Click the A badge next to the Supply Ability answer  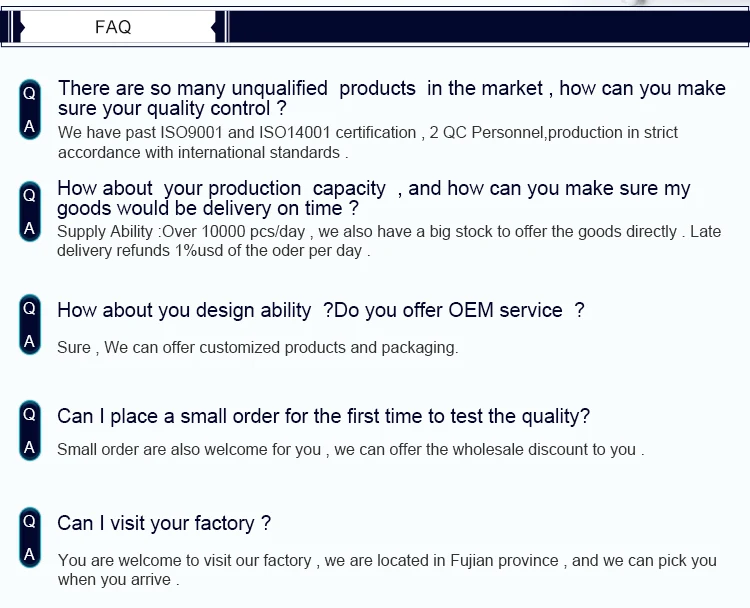coord(29,227)
